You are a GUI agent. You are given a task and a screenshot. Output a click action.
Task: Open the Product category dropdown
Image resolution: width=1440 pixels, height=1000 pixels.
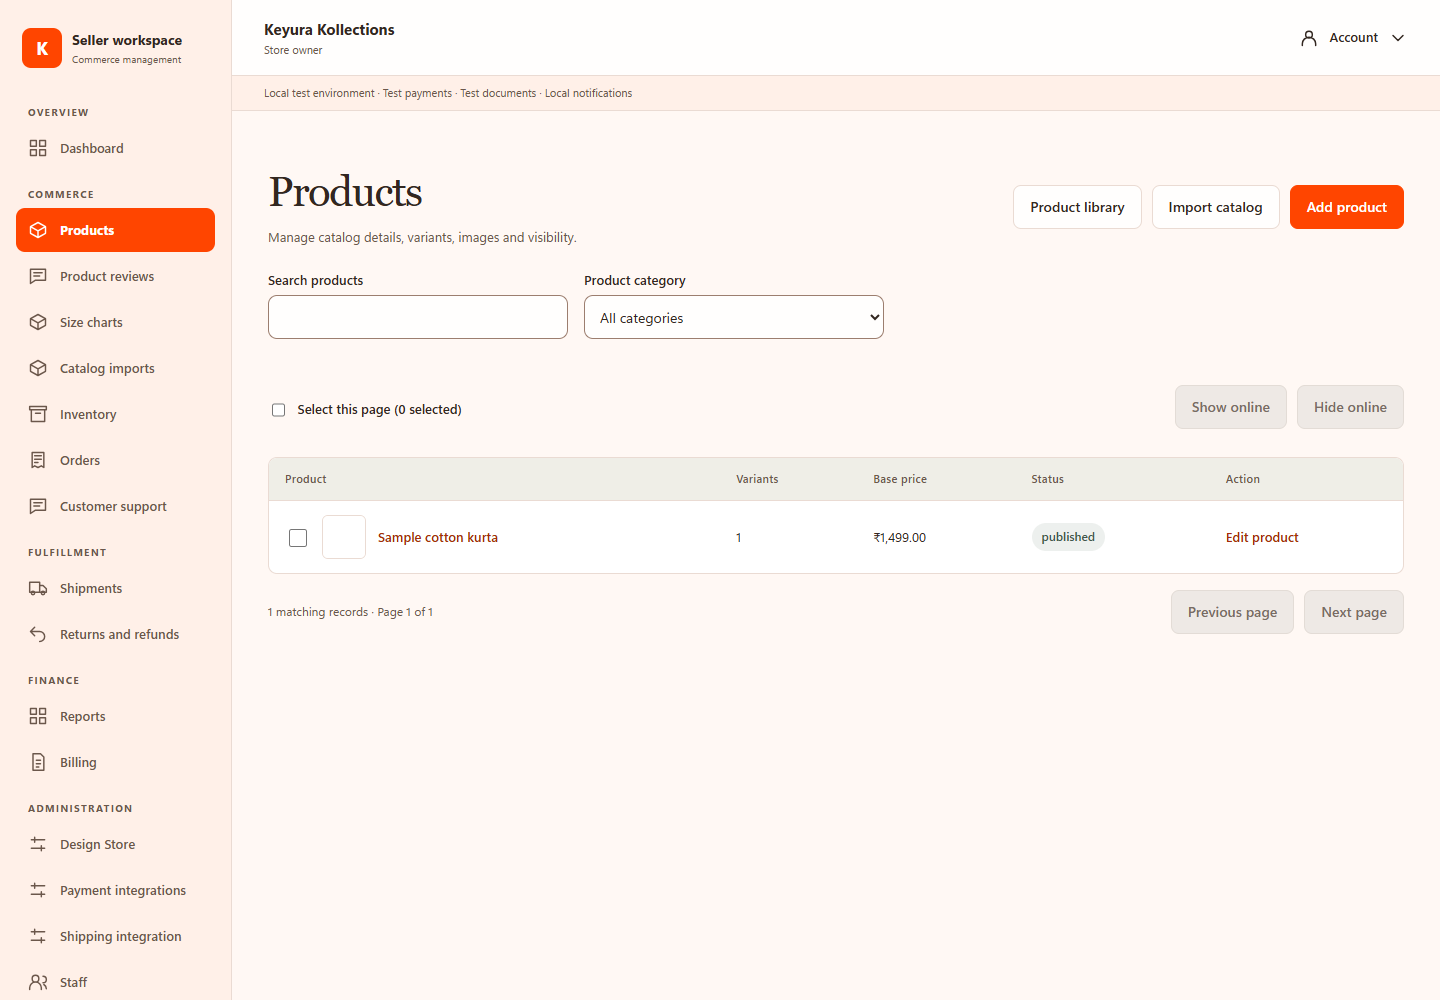coord(734,317)
